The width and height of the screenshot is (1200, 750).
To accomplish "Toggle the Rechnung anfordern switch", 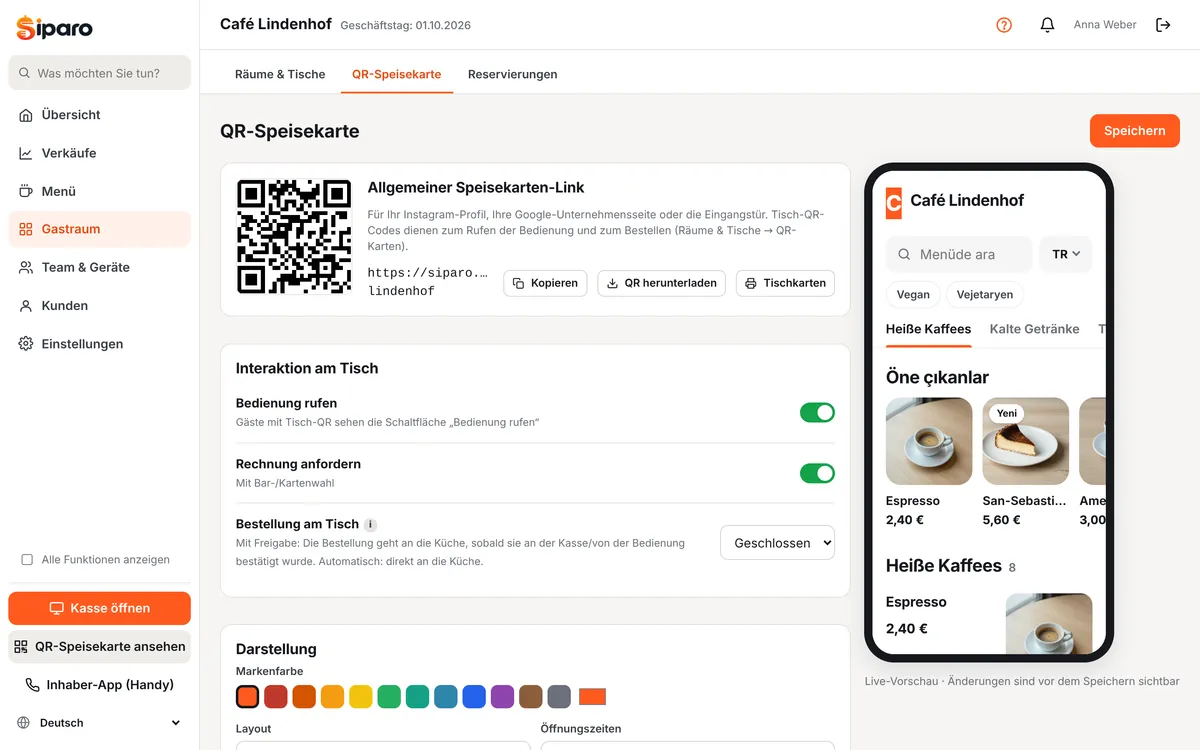I will click(817, 473).
